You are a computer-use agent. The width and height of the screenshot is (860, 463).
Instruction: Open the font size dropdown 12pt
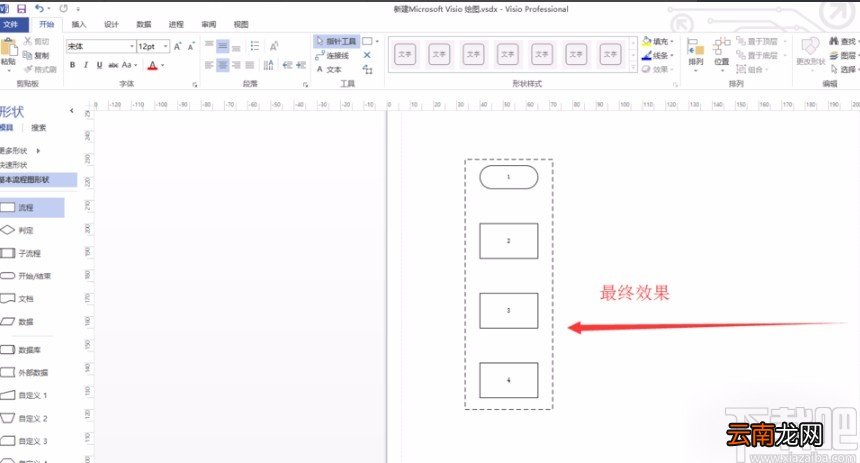166,47
